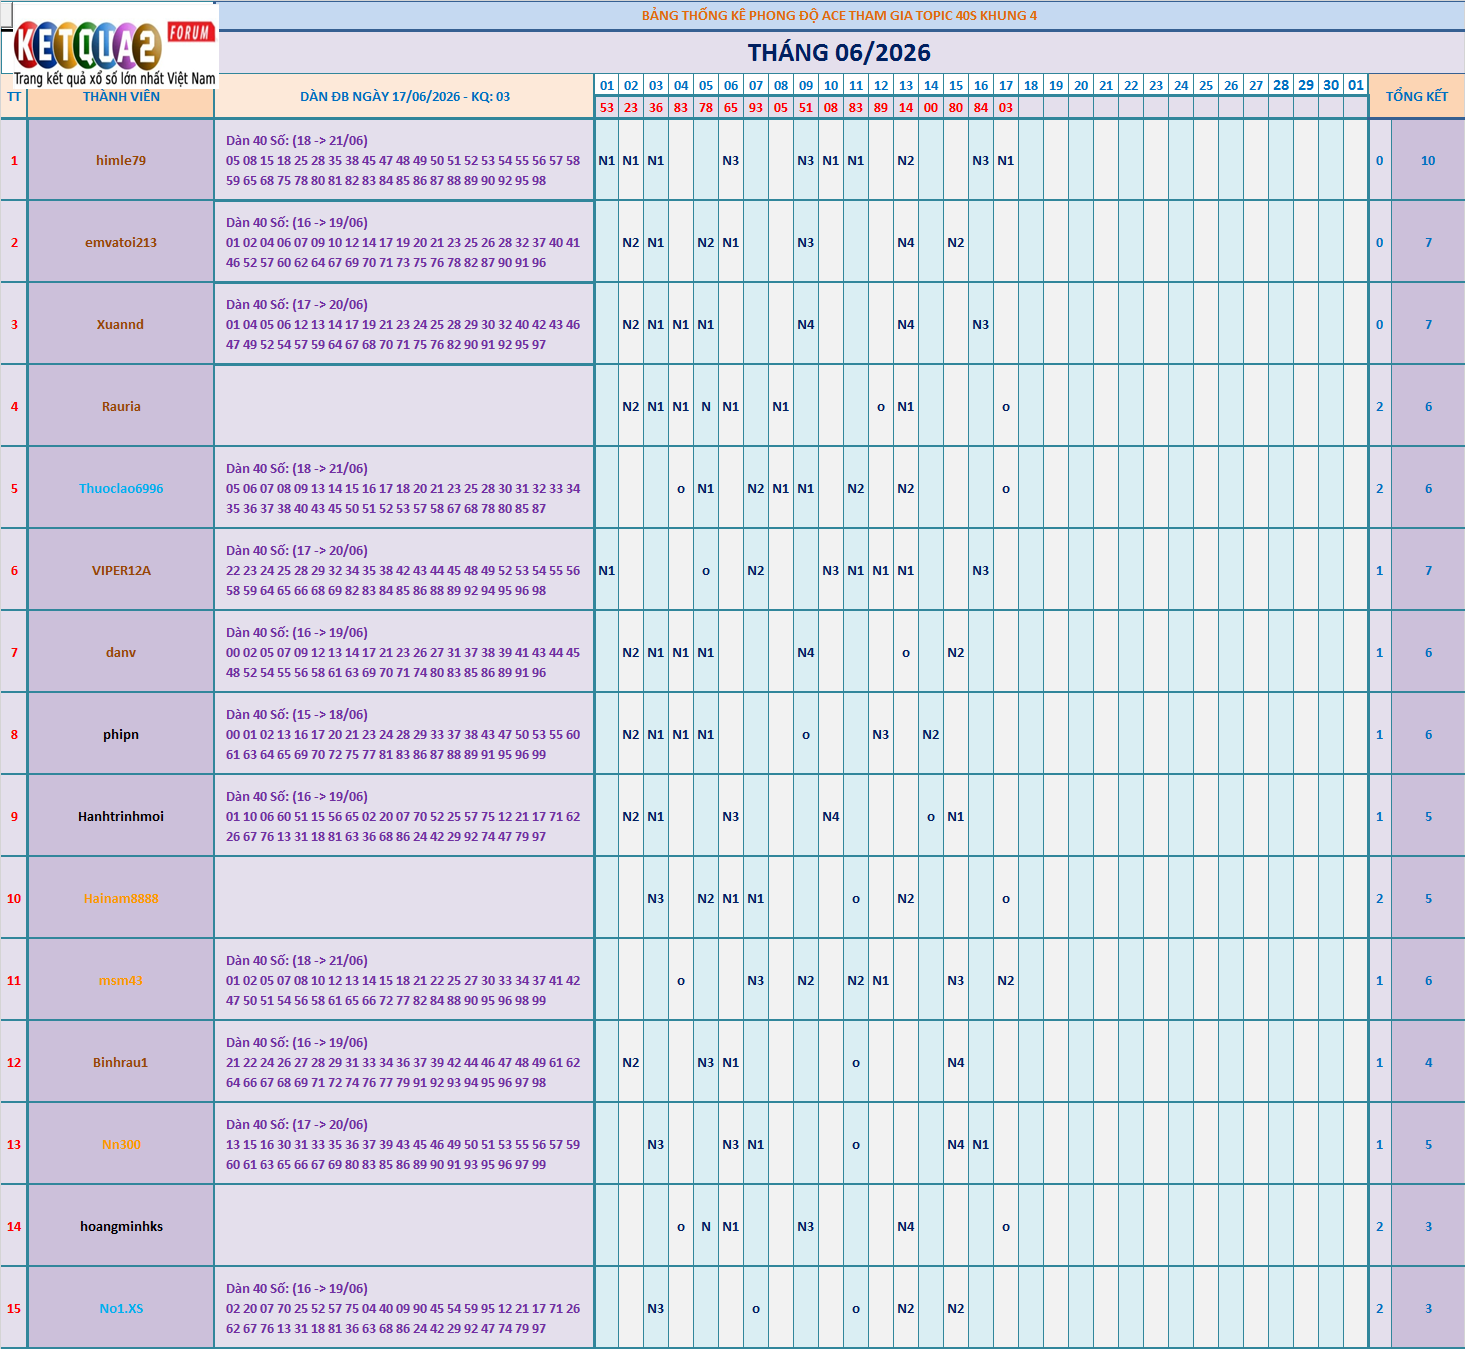Image resolution: width=1465 pixels, height=1349 pixels.
Task: Select total score 10 for himle79
Action: click(1428, 160)
